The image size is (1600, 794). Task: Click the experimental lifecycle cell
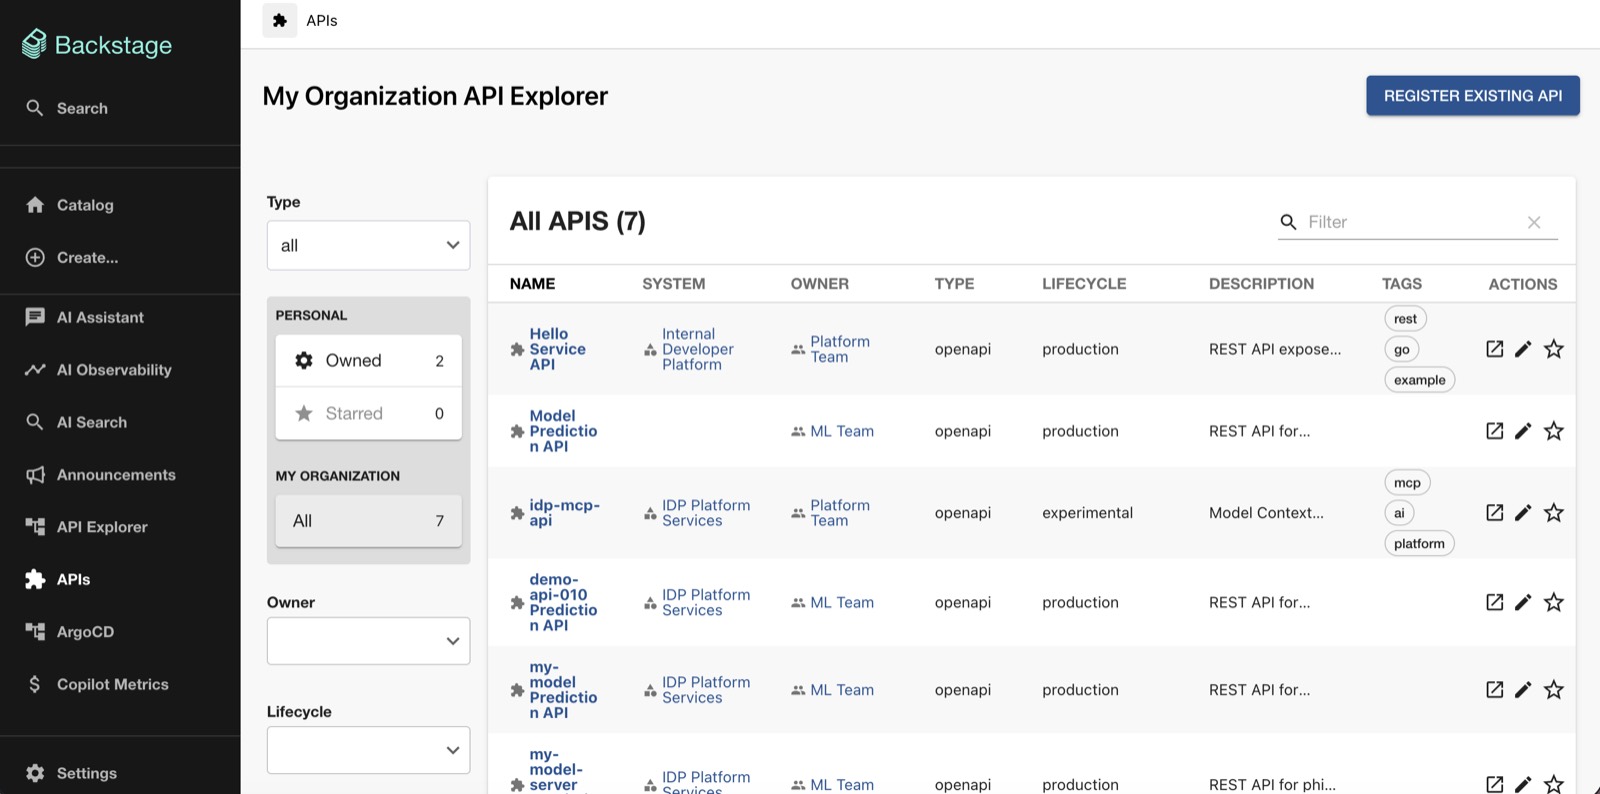[1087, 513]
